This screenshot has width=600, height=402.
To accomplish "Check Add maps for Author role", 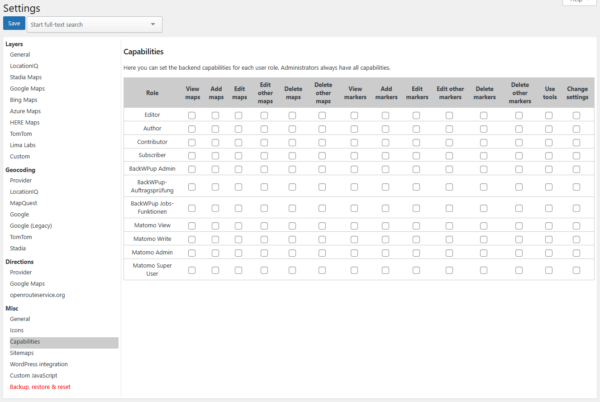I will pyautogui.click(x=215, y=129).
